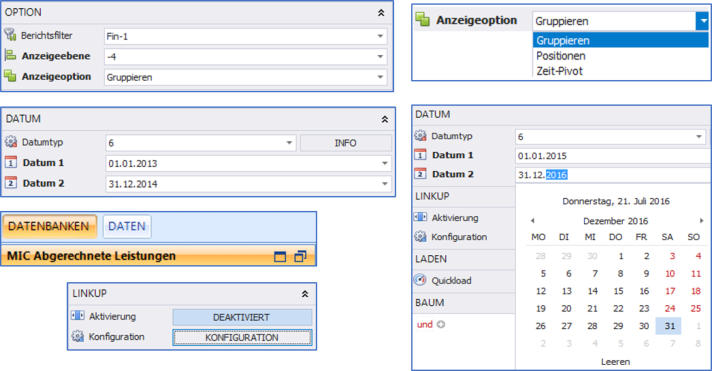Toggle the DEAKTIVIERT activation button

[x=242, y=317]
